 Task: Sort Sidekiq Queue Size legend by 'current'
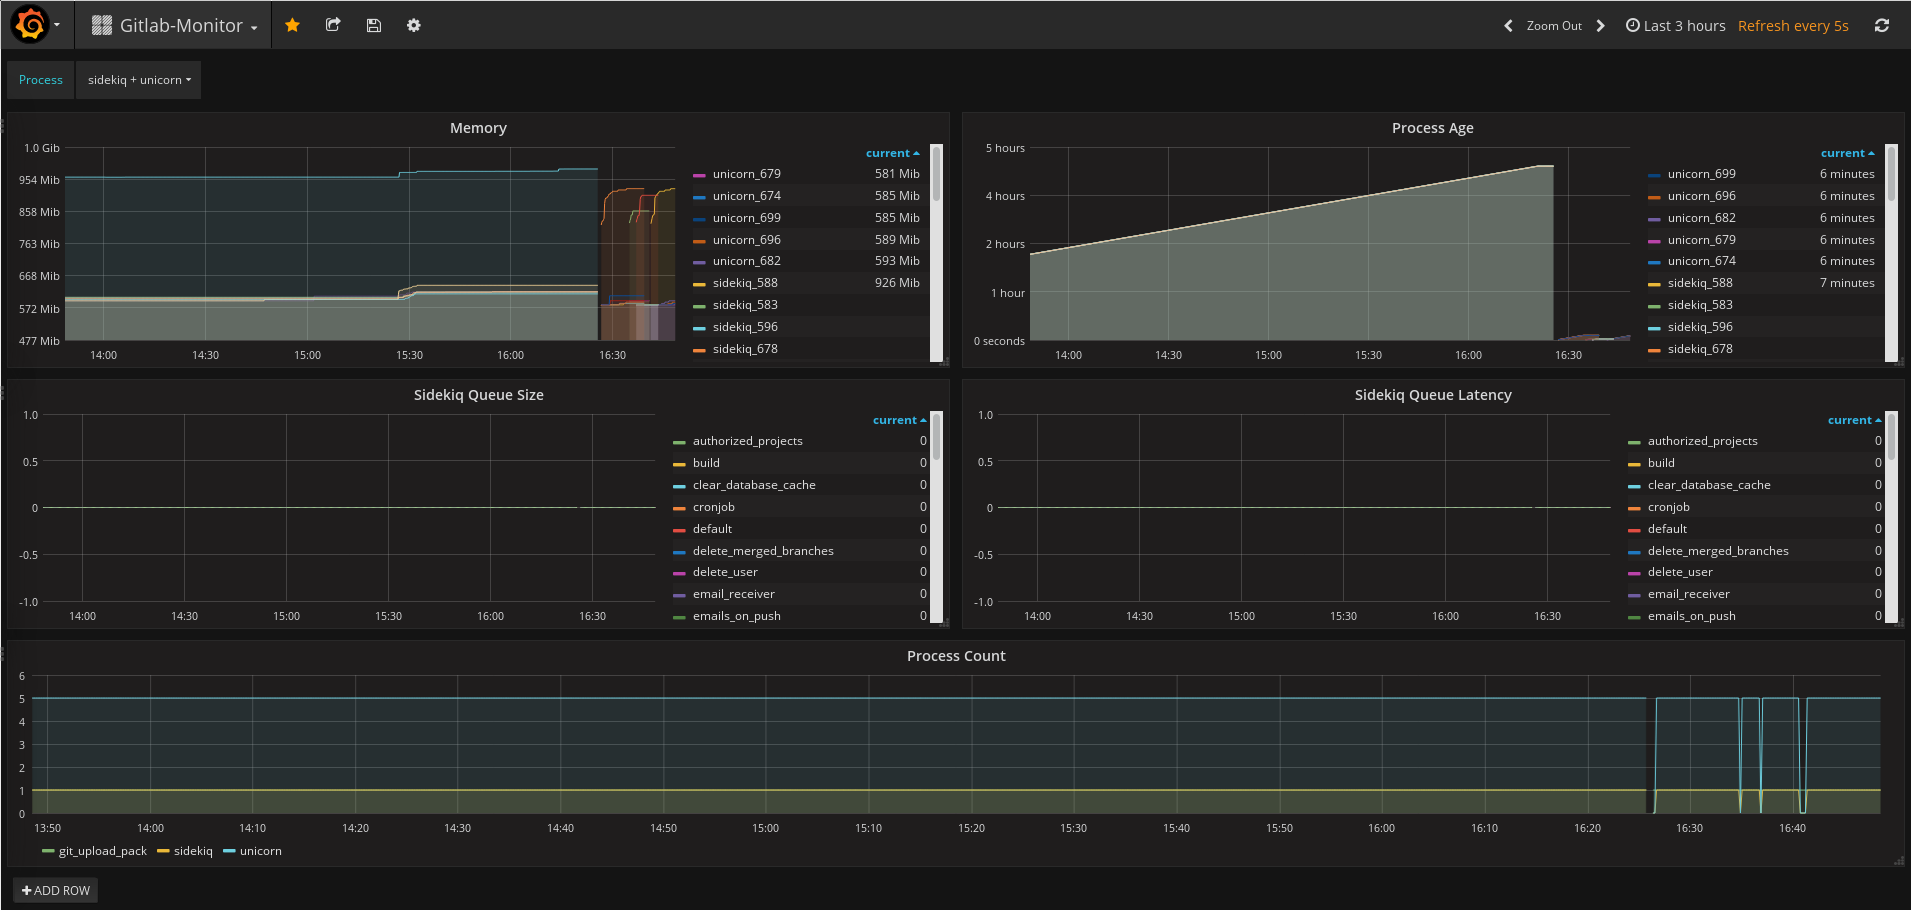tap(899, 420)
